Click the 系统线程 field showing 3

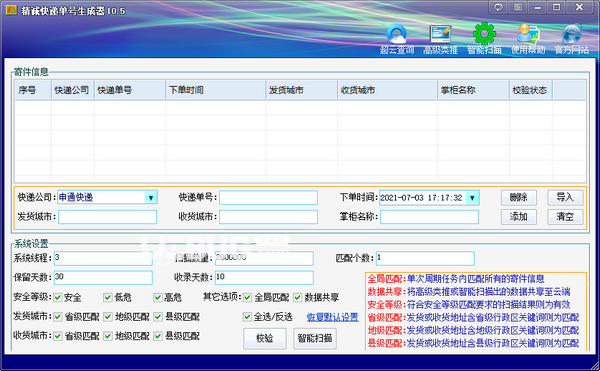[x=103, y=258]
